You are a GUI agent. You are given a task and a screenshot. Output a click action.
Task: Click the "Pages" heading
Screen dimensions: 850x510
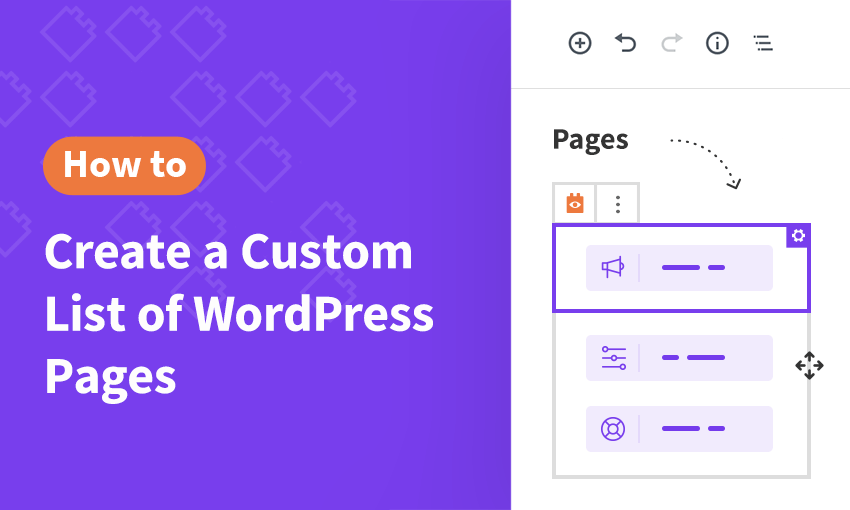pos(590,140)
